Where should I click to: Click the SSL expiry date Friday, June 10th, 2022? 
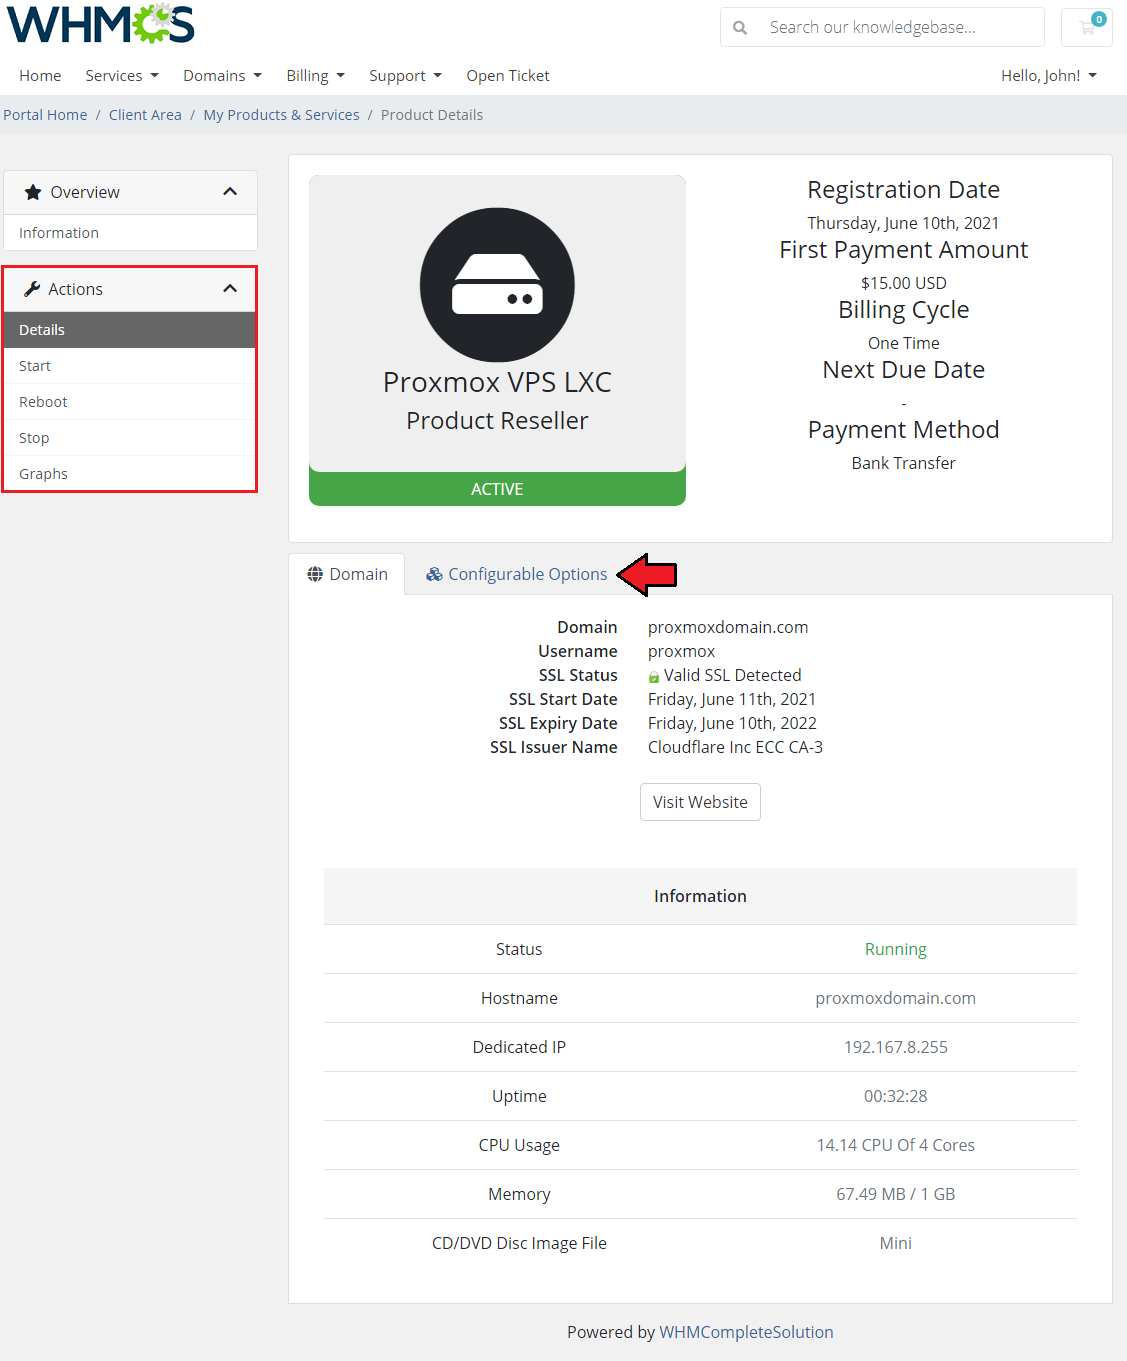pyautogui.click(x=732, y=723)
